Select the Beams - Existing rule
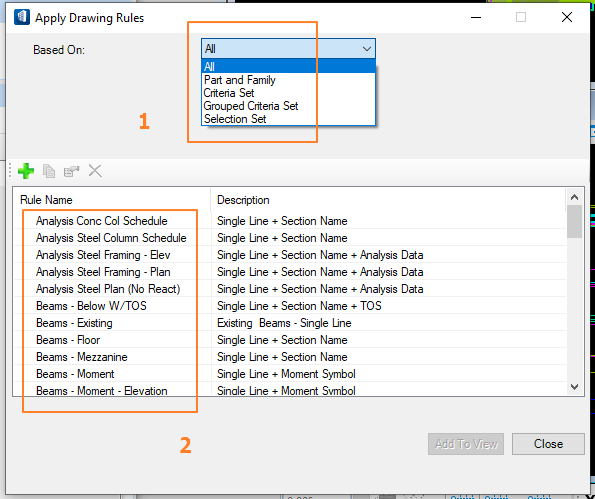 290,323
